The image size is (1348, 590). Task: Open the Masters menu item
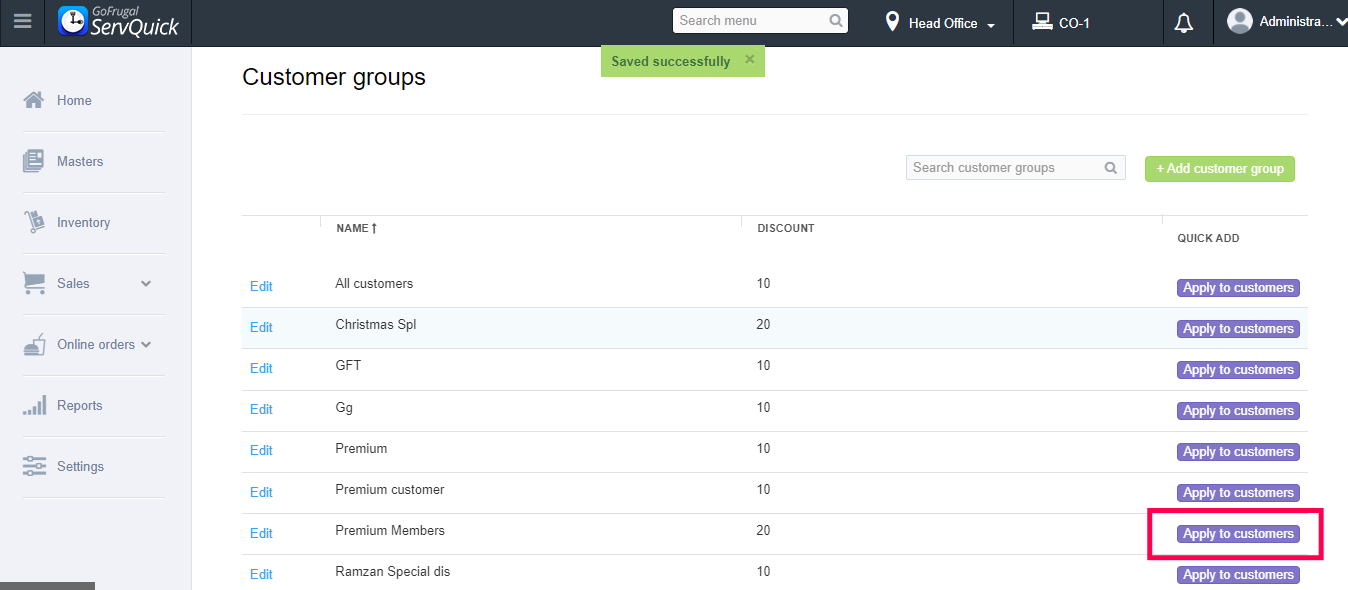pos(80,161)
